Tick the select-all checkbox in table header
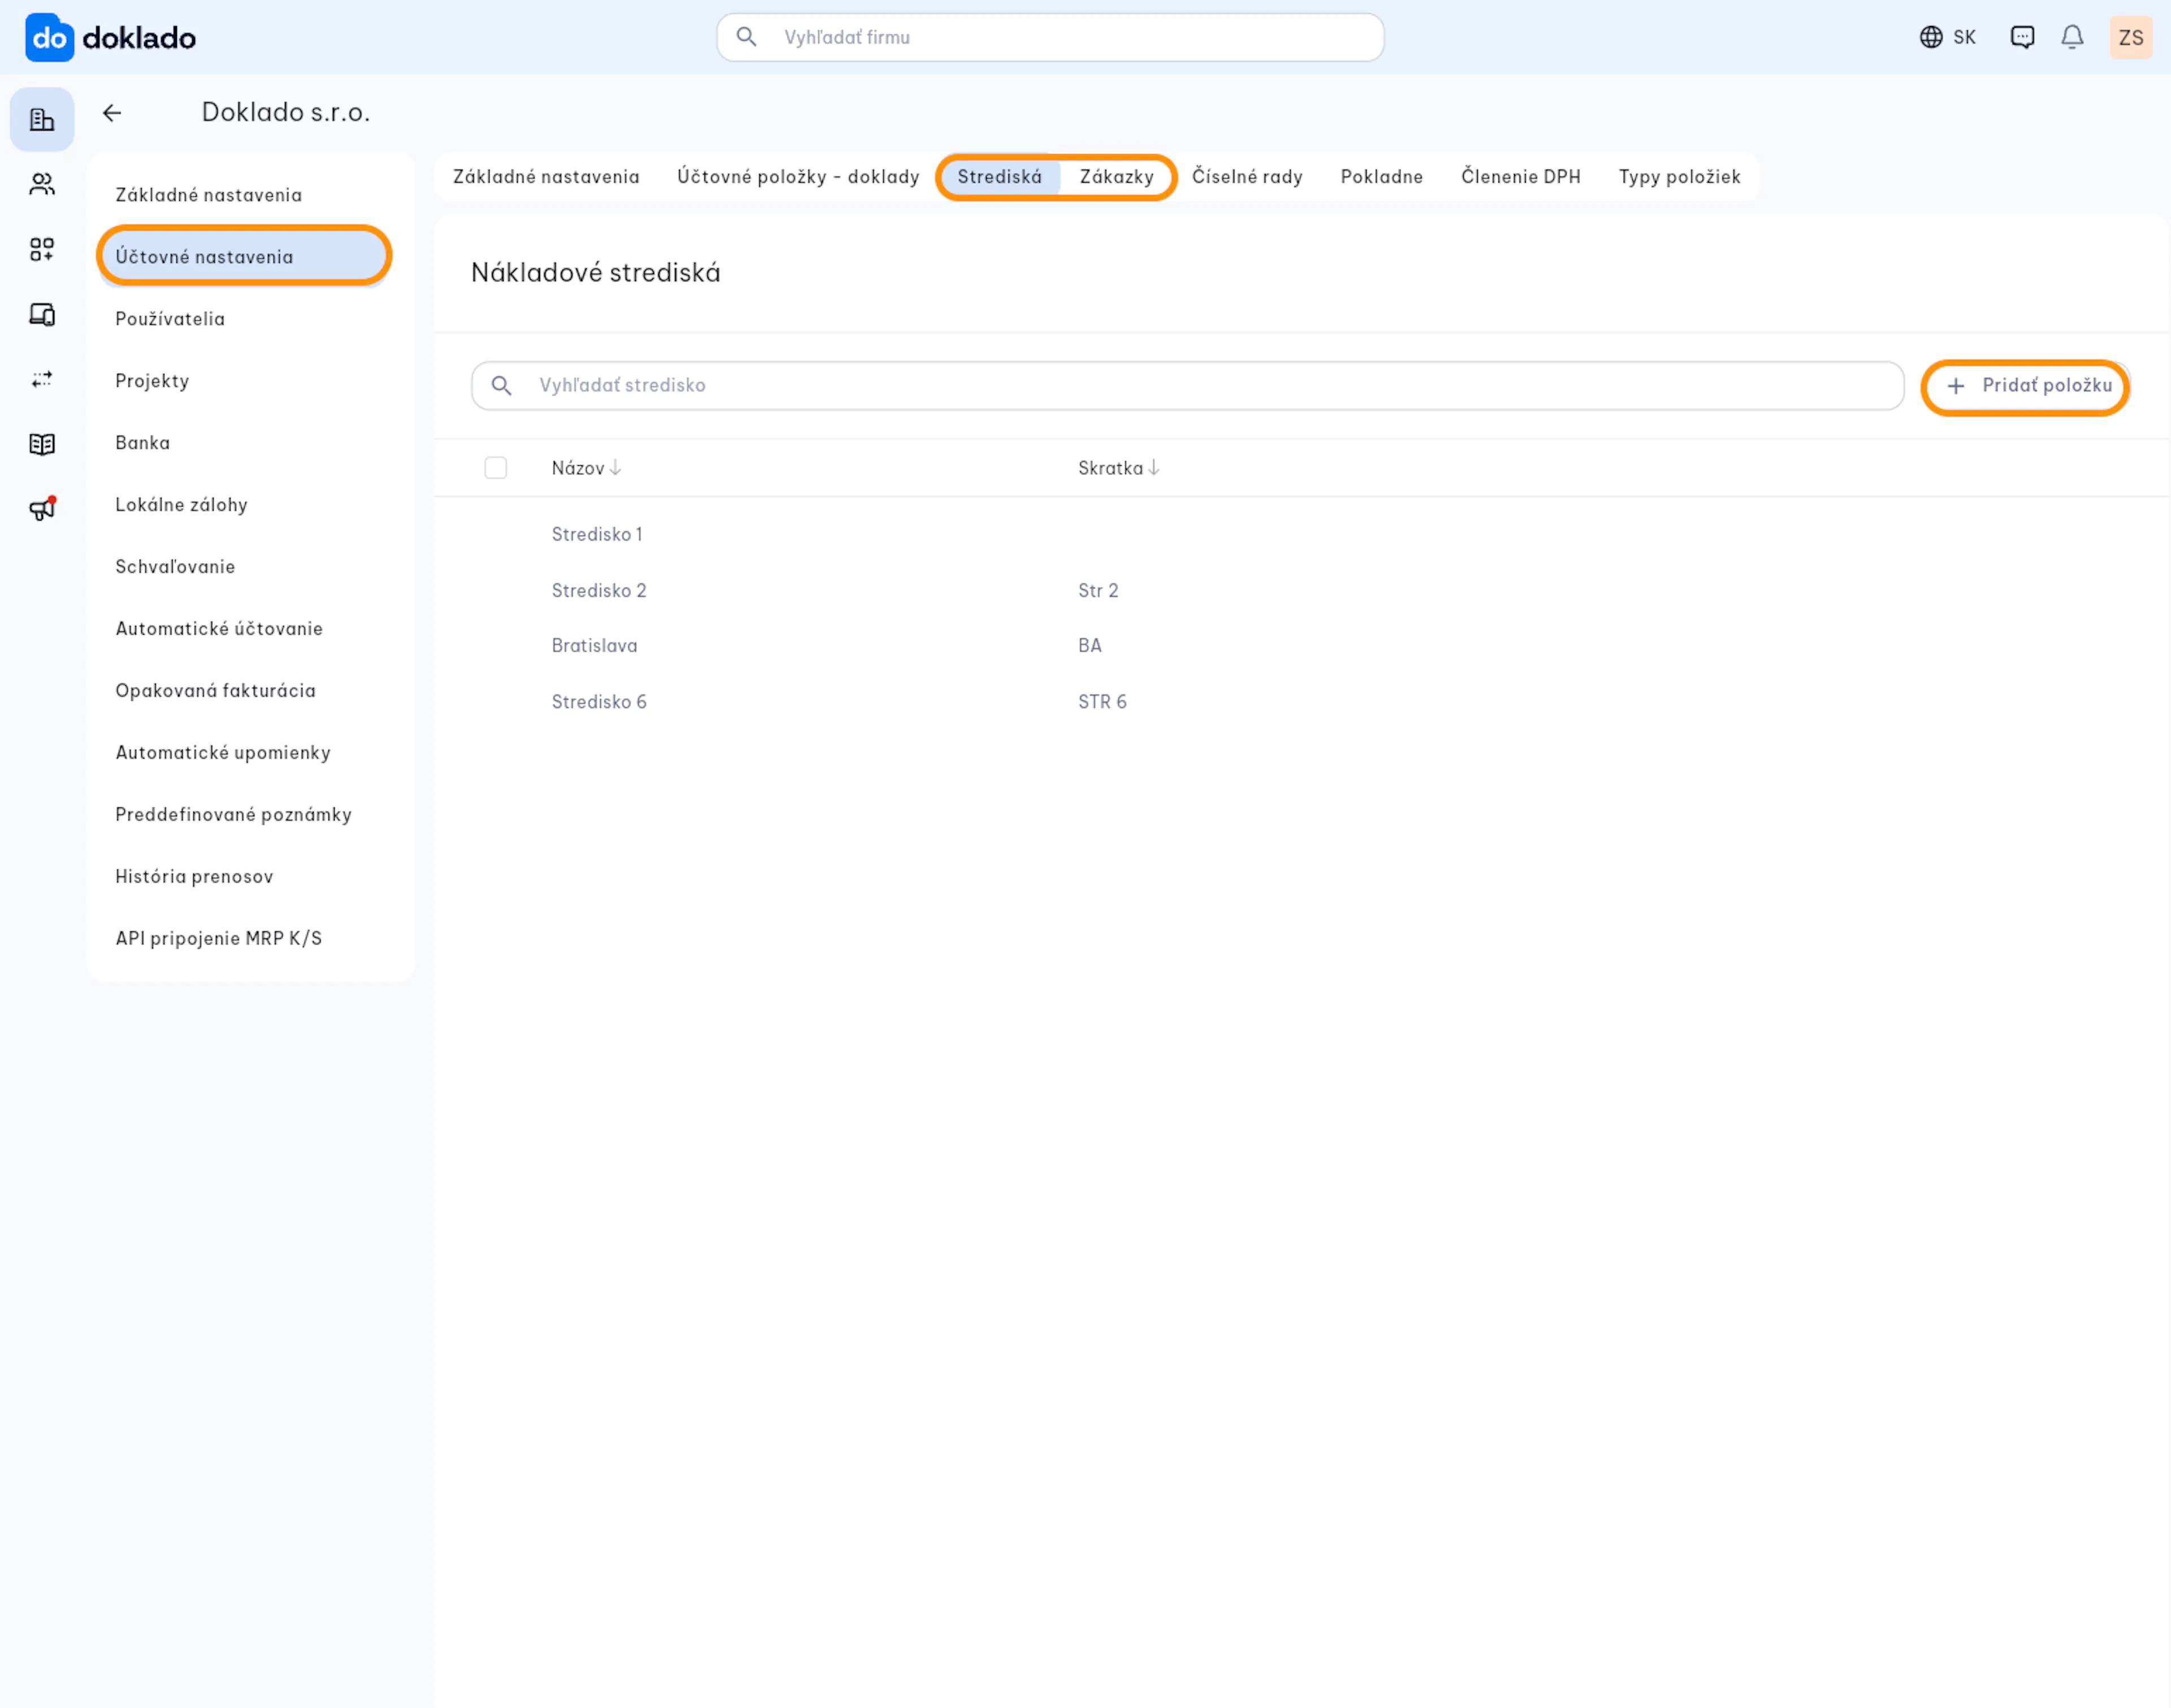The width and height of the screenshot is (2171, 1708). tap(496, 468)
